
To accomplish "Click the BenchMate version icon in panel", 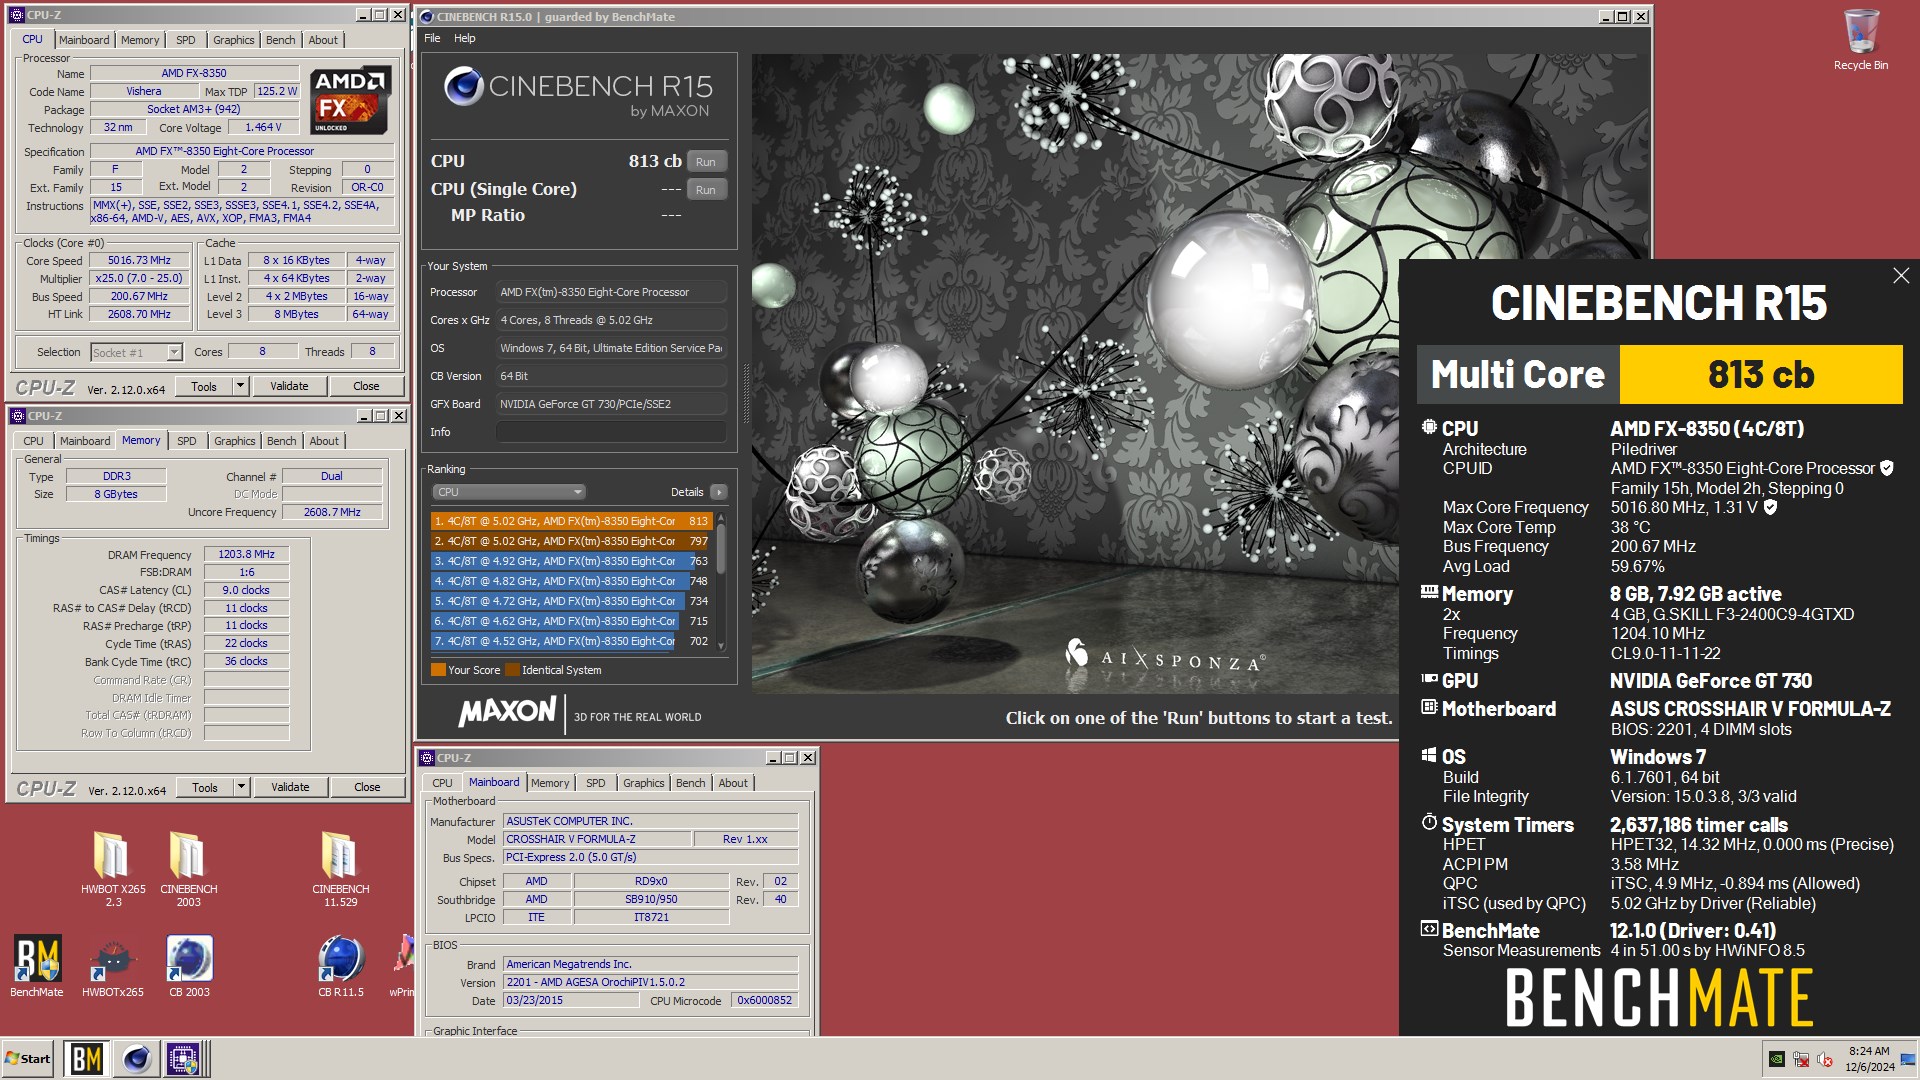I will [1429, 929].
